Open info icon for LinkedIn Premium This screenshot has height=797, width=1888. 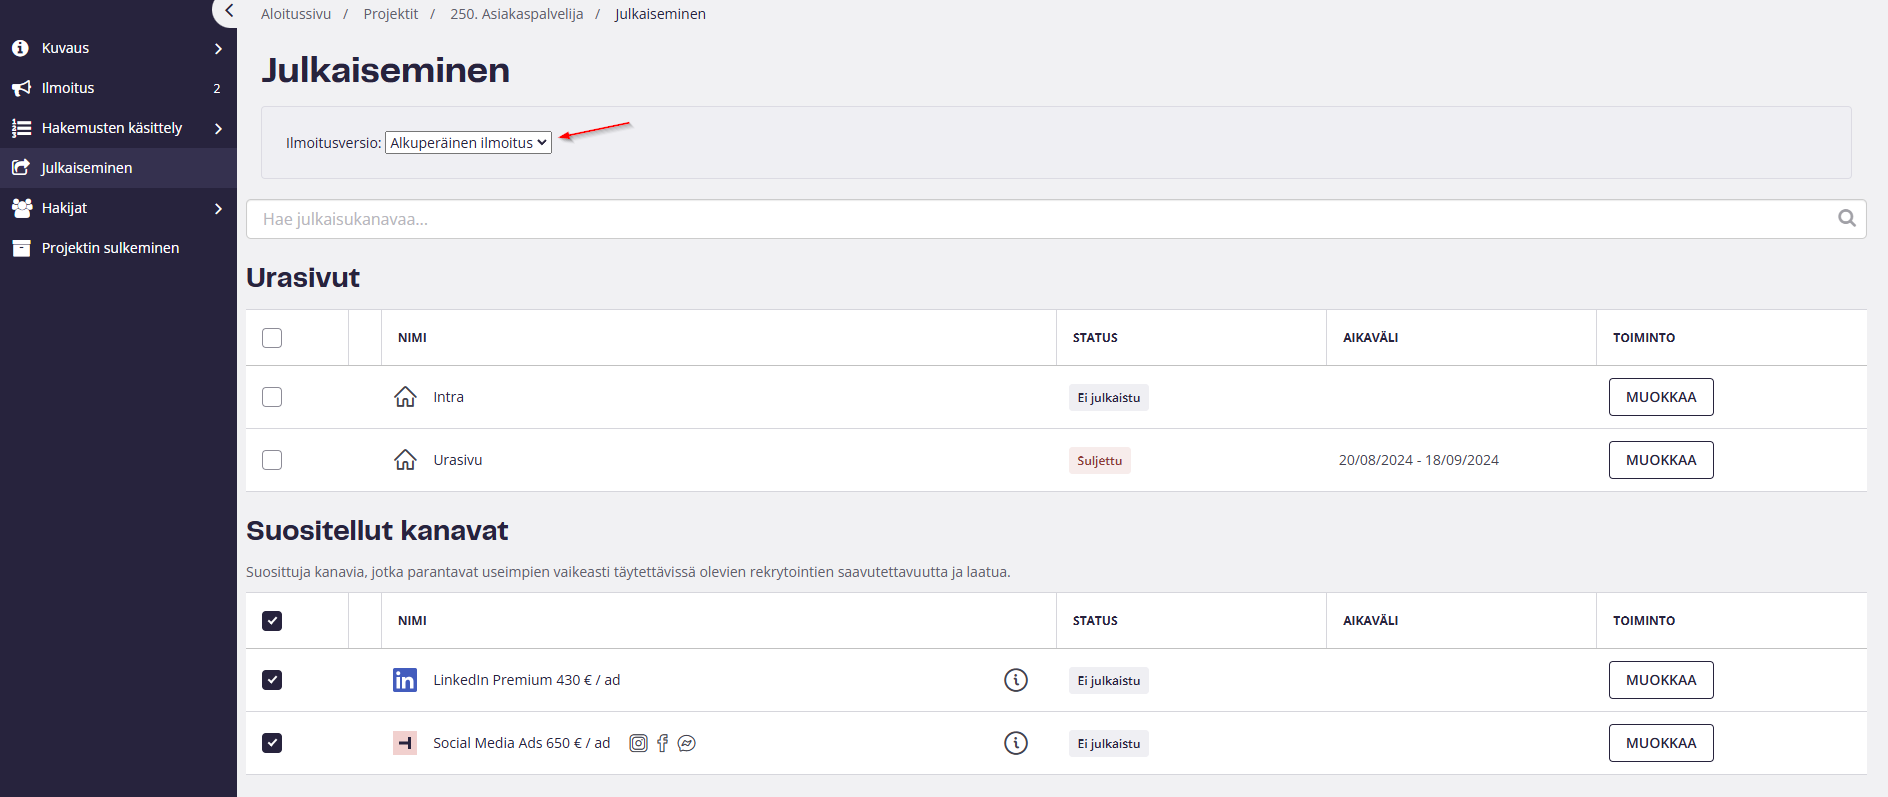coord(1016,680)
